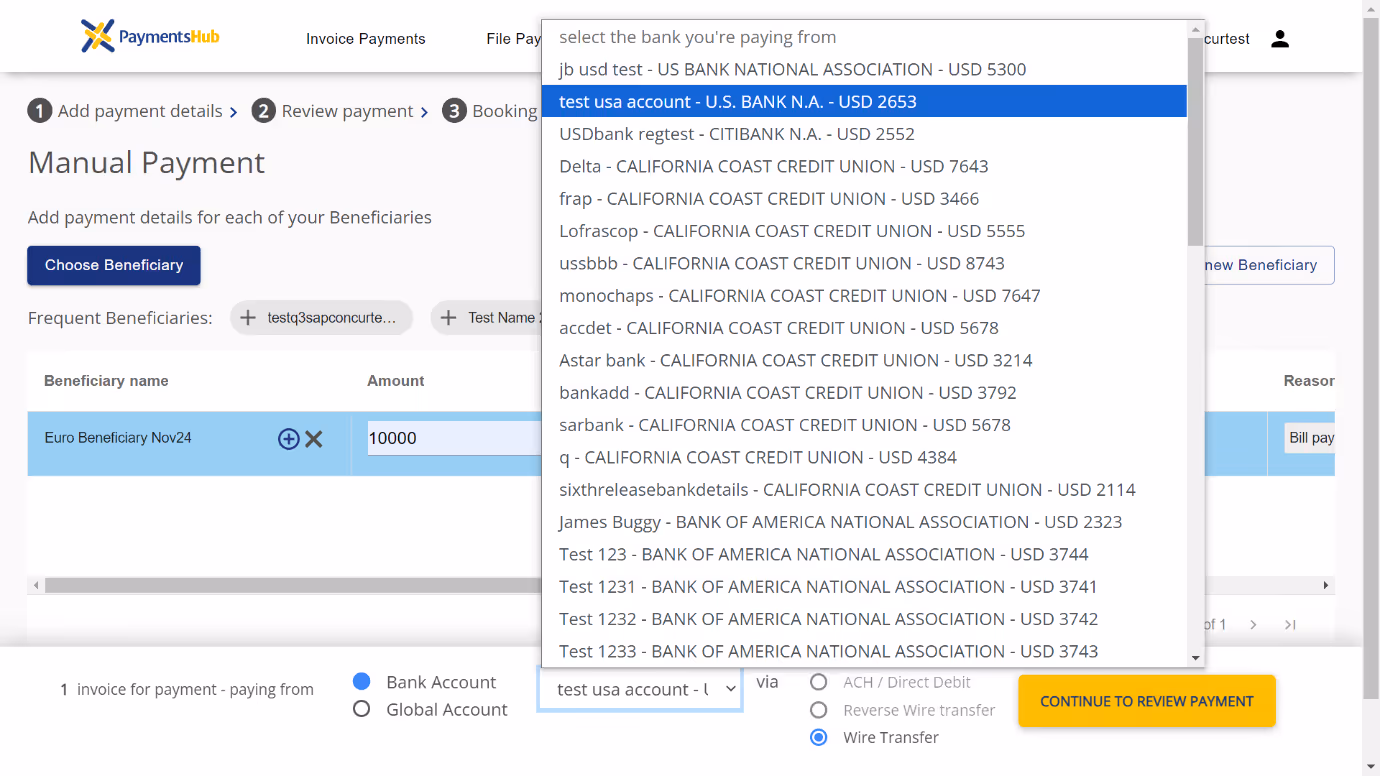Viewport: 1380px width, 776px height.
Task: Choose Test 1233 - USD 3743 option
Action: (x=864, y=651)
